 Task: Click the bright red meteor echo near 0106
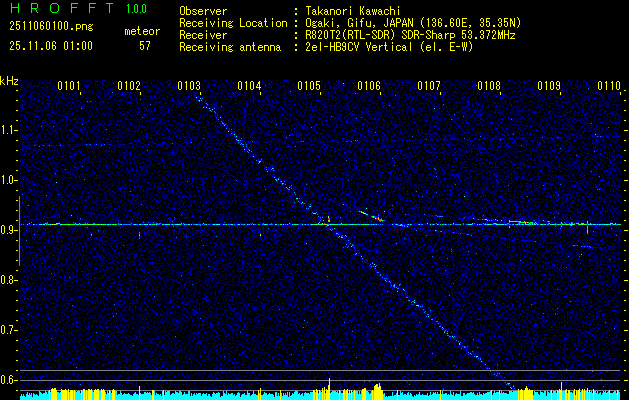pos(377,218)
